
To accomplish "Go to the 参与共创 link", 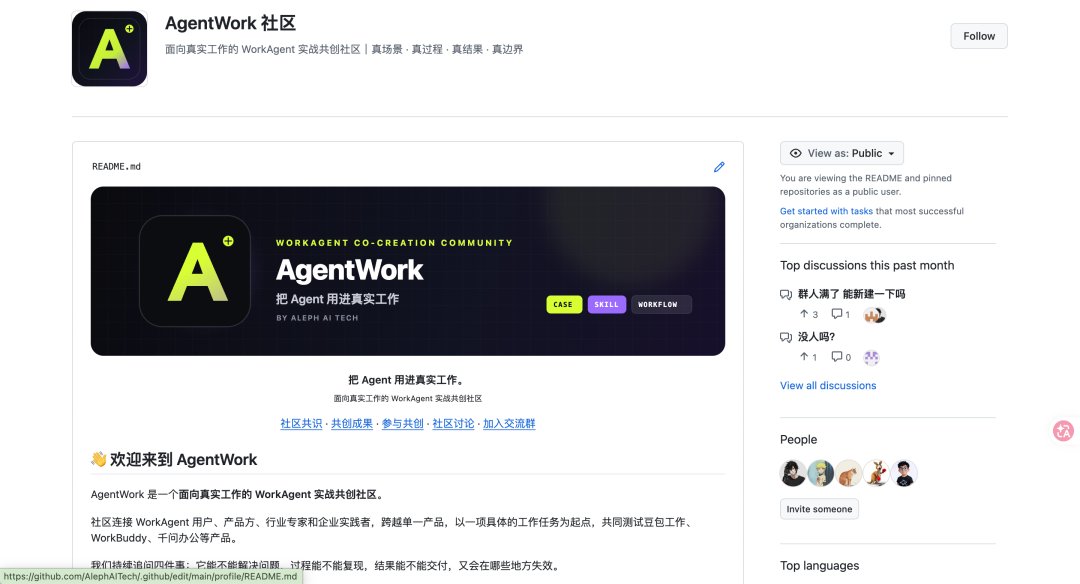I will 403,424.
